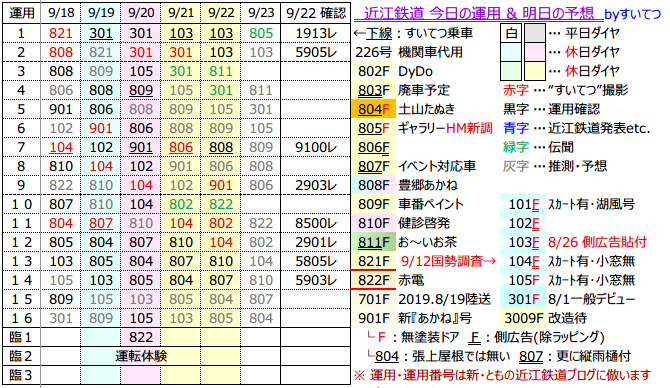Viewport: 670px width, 388px height.
Task: Open the 近江鉄道 今日の運用 & 明日の予想 title link
Action: pos(479,13)
